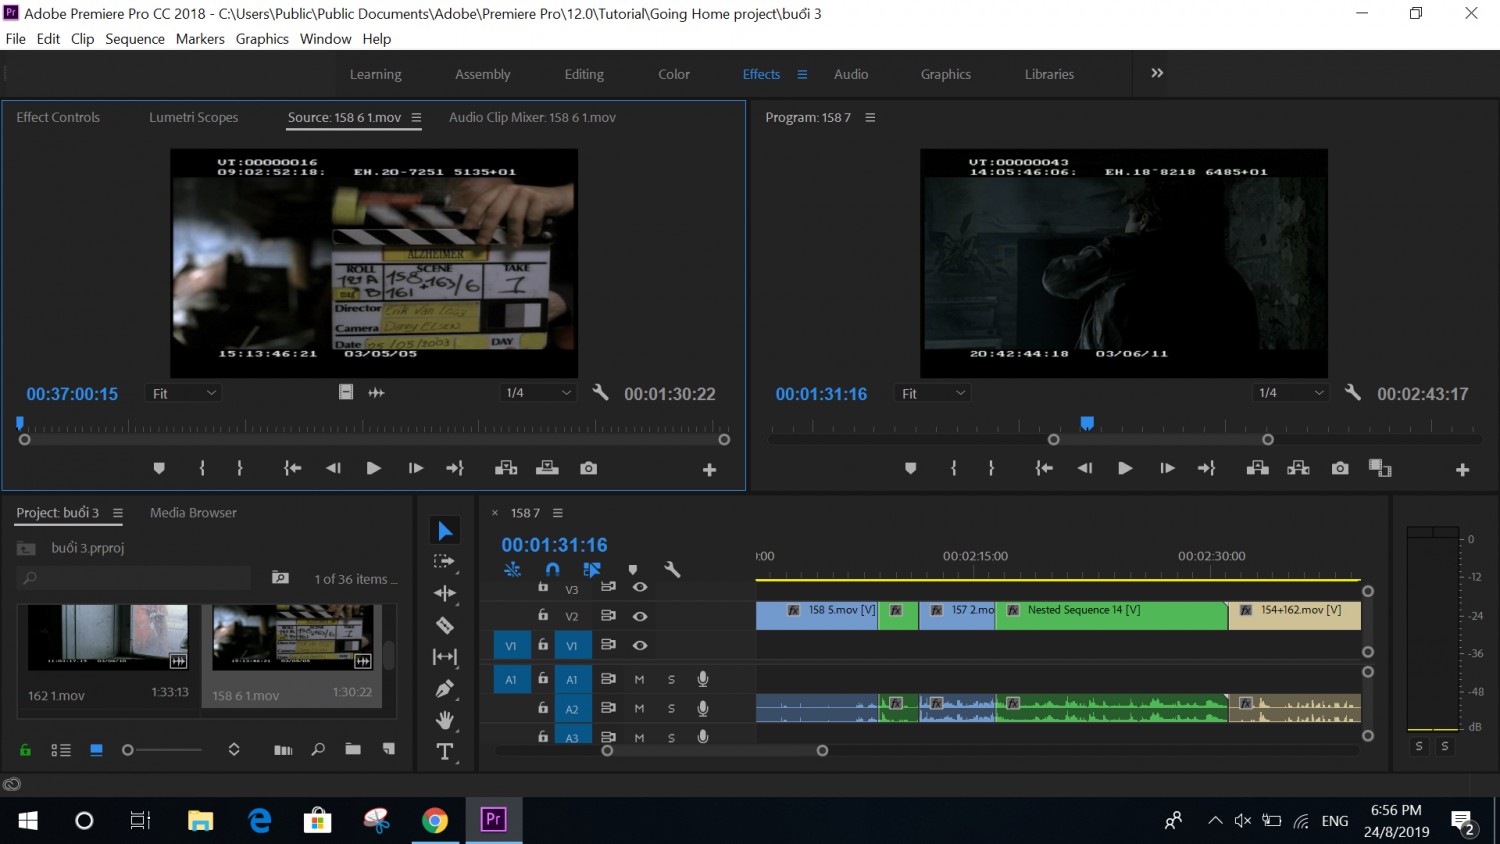Screen dimensions: 1500x844
Task: Click the Overwrite button in Source monitor
Action: point(547,468)
